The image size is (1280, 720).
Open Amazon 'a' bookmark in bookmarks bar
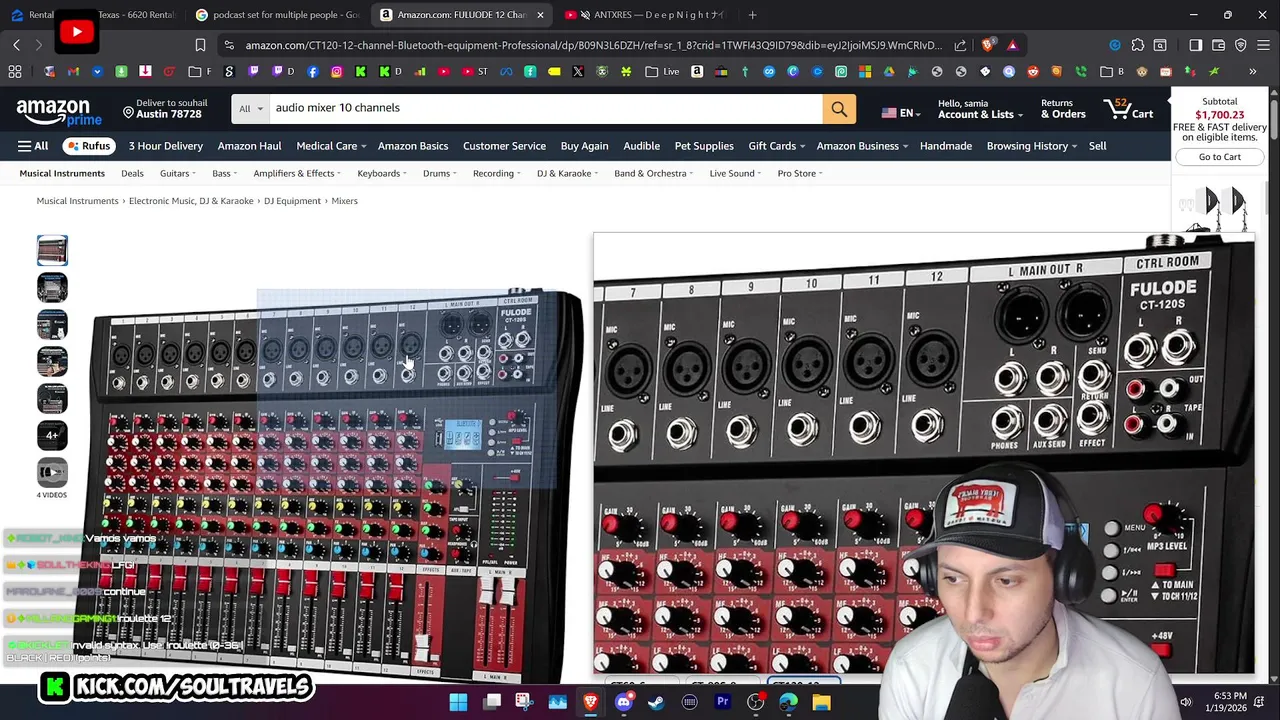point(697,71)
